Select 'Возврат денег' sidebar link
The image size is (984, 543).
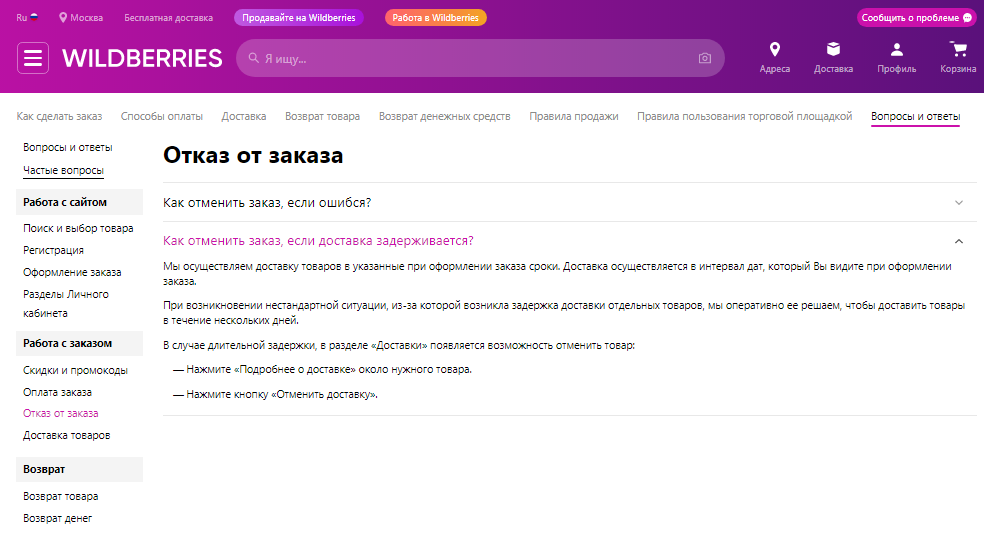(57, 518)
